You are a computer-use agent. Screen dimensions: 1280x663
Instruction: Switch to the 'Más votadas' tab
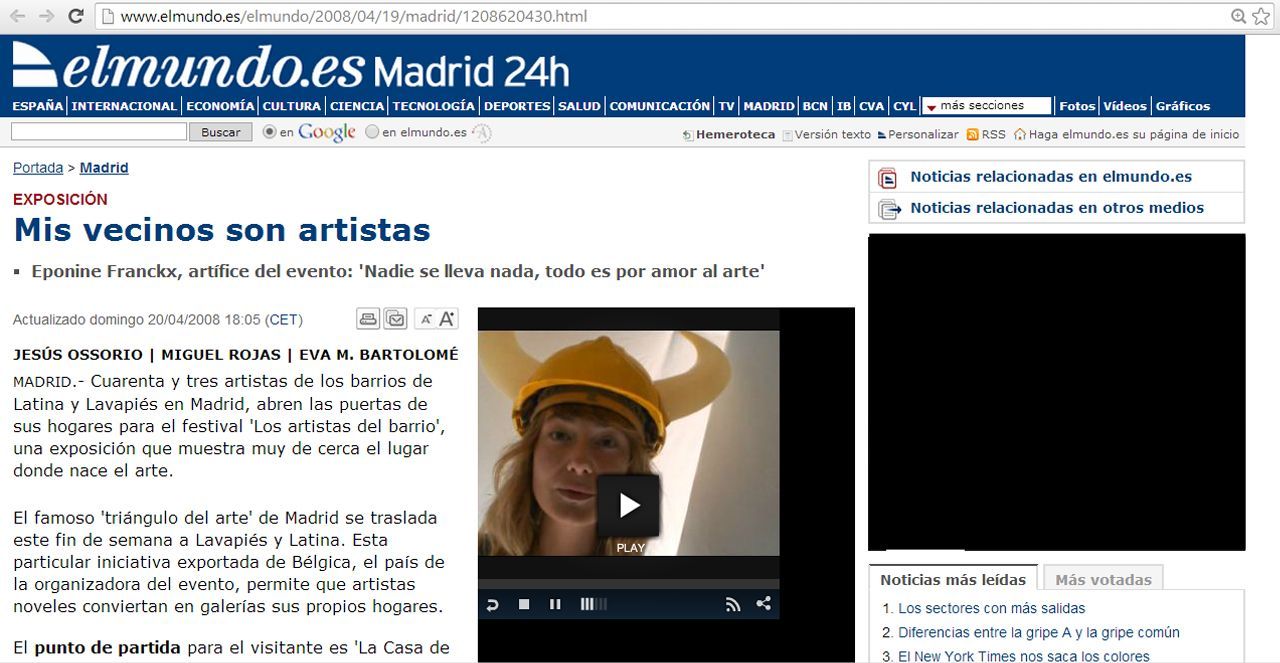[1103, 579]
